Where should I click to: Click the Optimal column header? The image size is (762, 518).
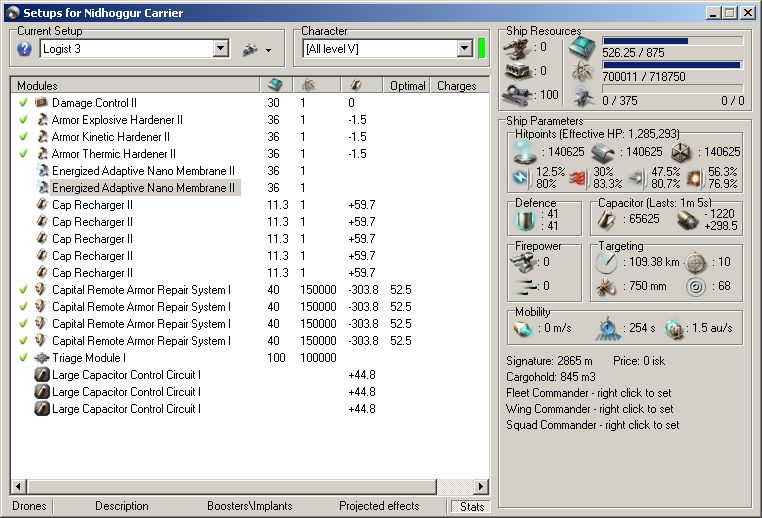coord(407,86)
